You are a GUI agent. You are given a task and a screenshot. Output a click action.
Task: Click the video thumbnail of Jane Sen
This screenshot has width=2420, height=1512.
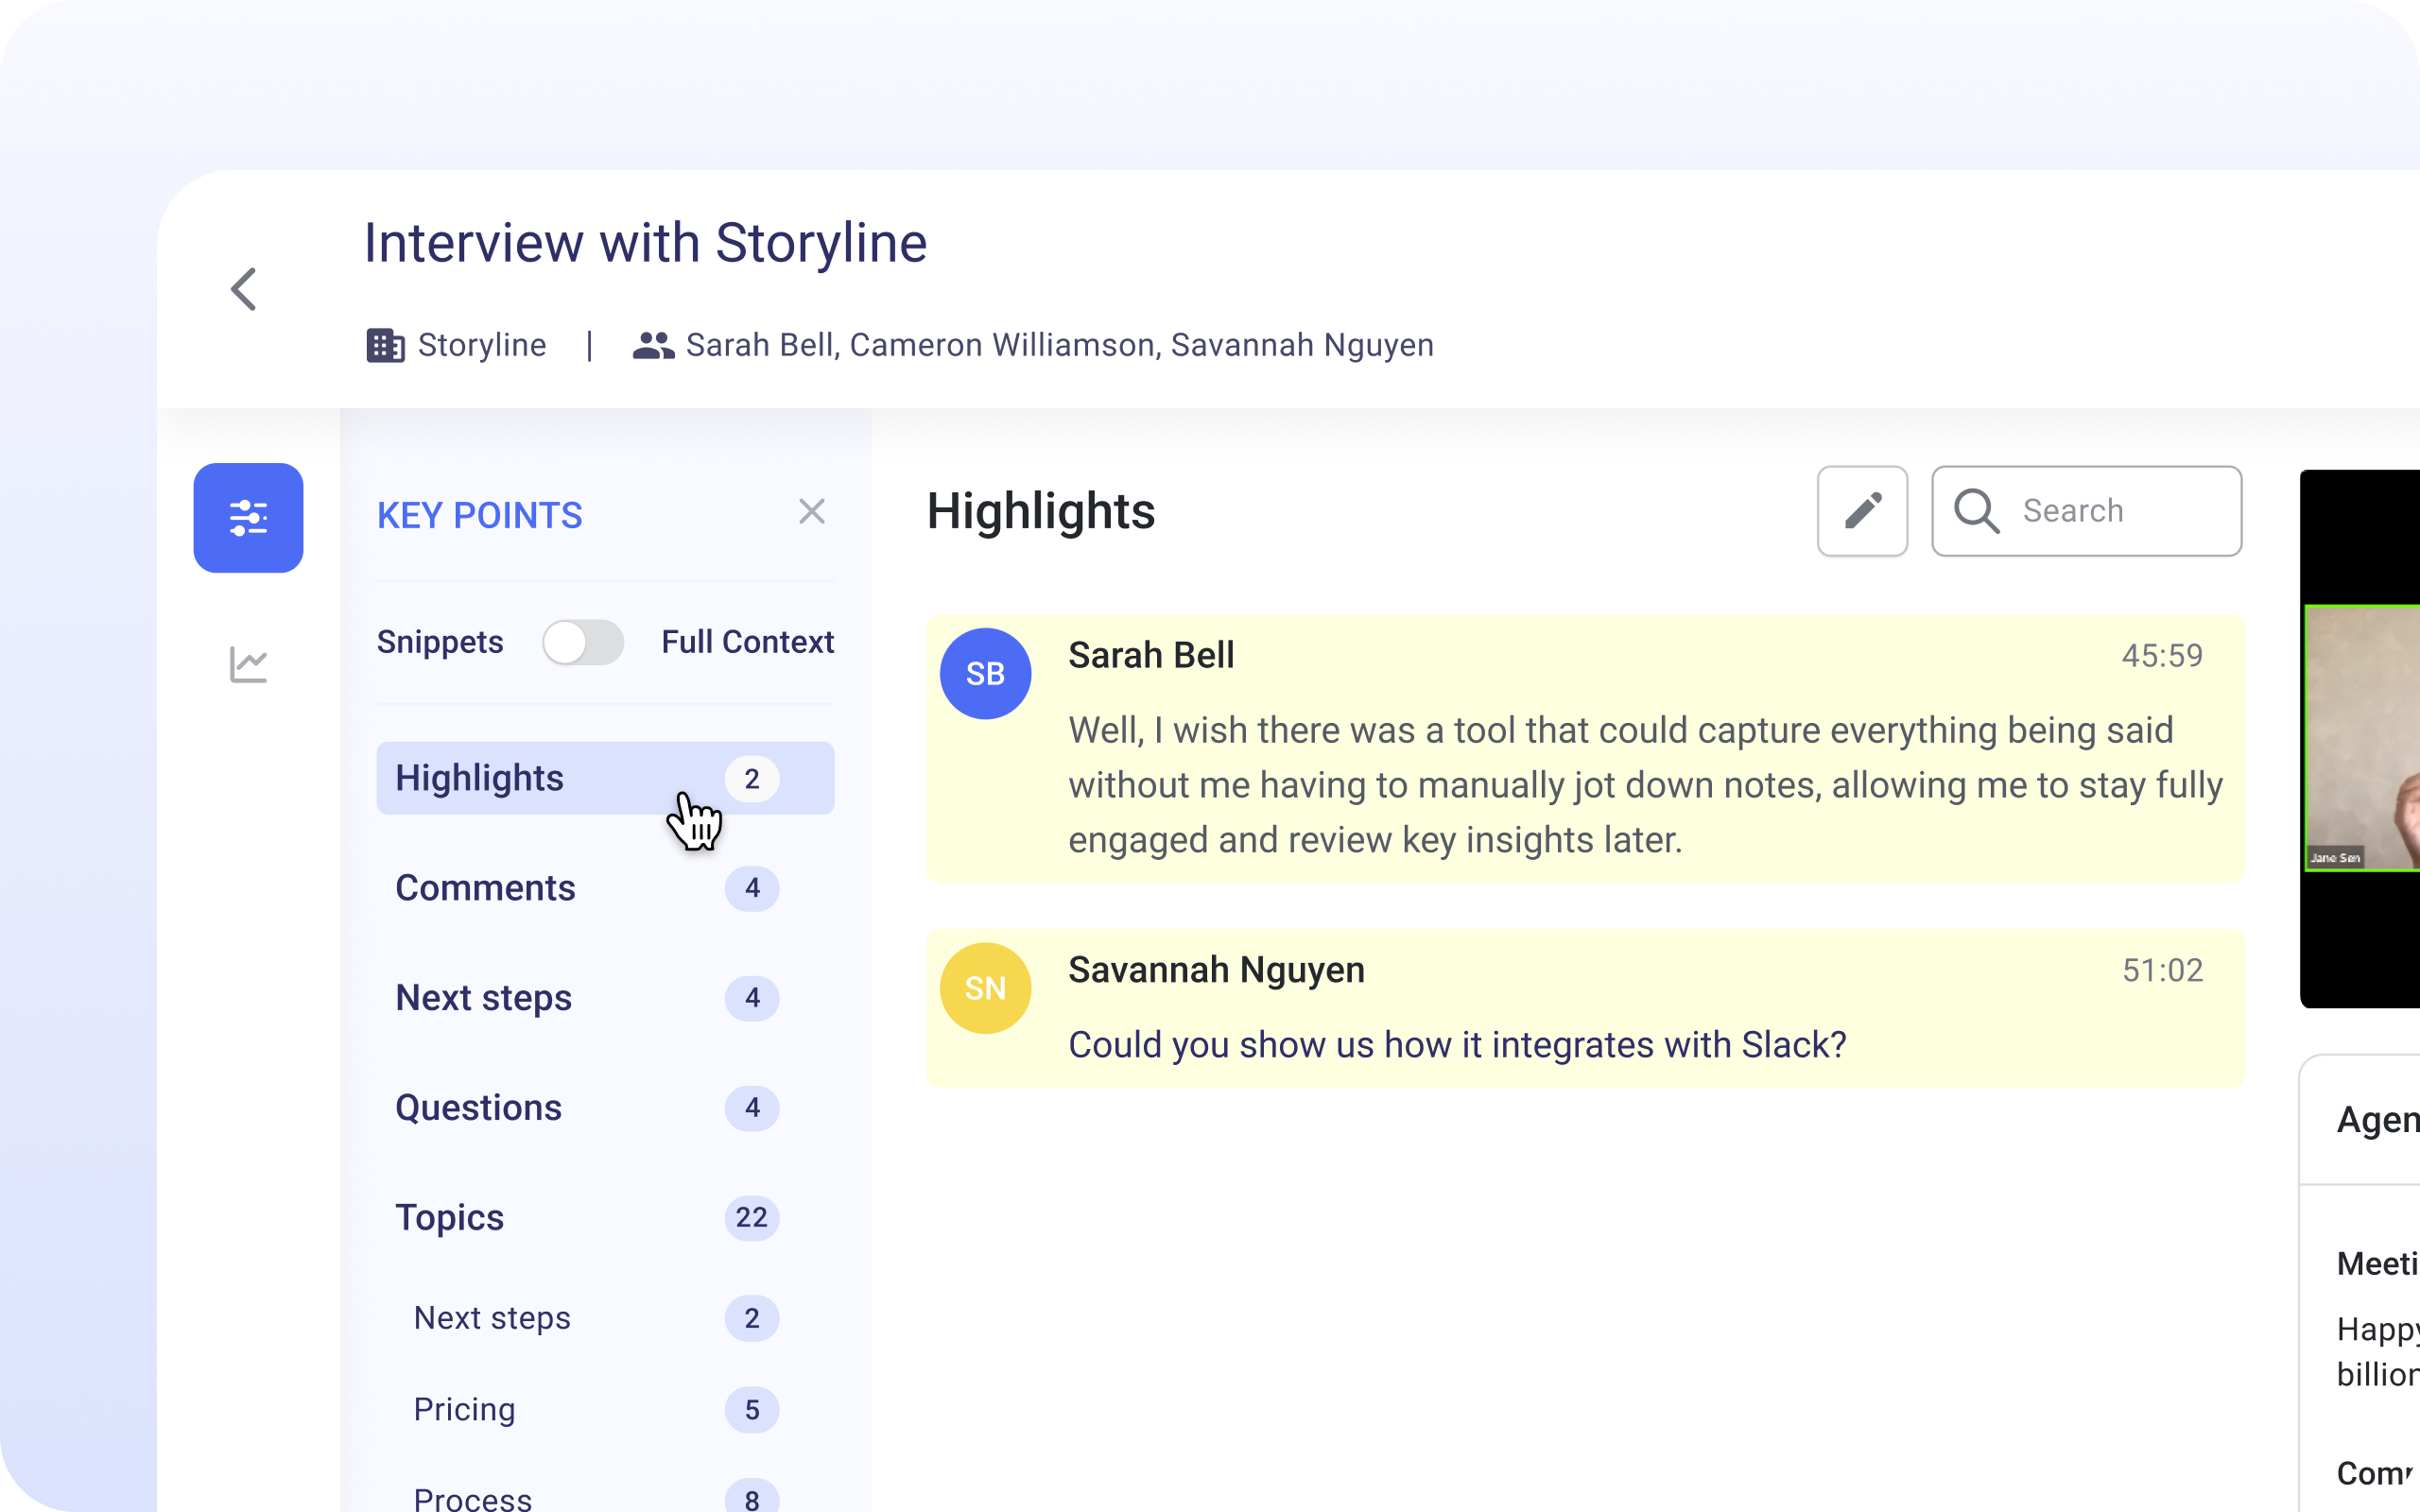[2362, 738]
